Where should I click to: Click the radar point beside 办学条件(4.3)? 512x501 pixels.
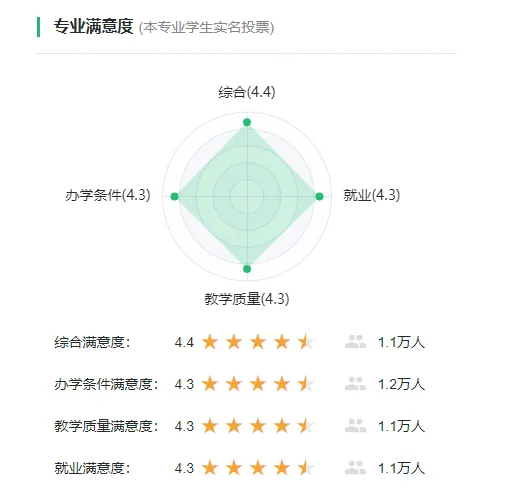coord(174,196)
